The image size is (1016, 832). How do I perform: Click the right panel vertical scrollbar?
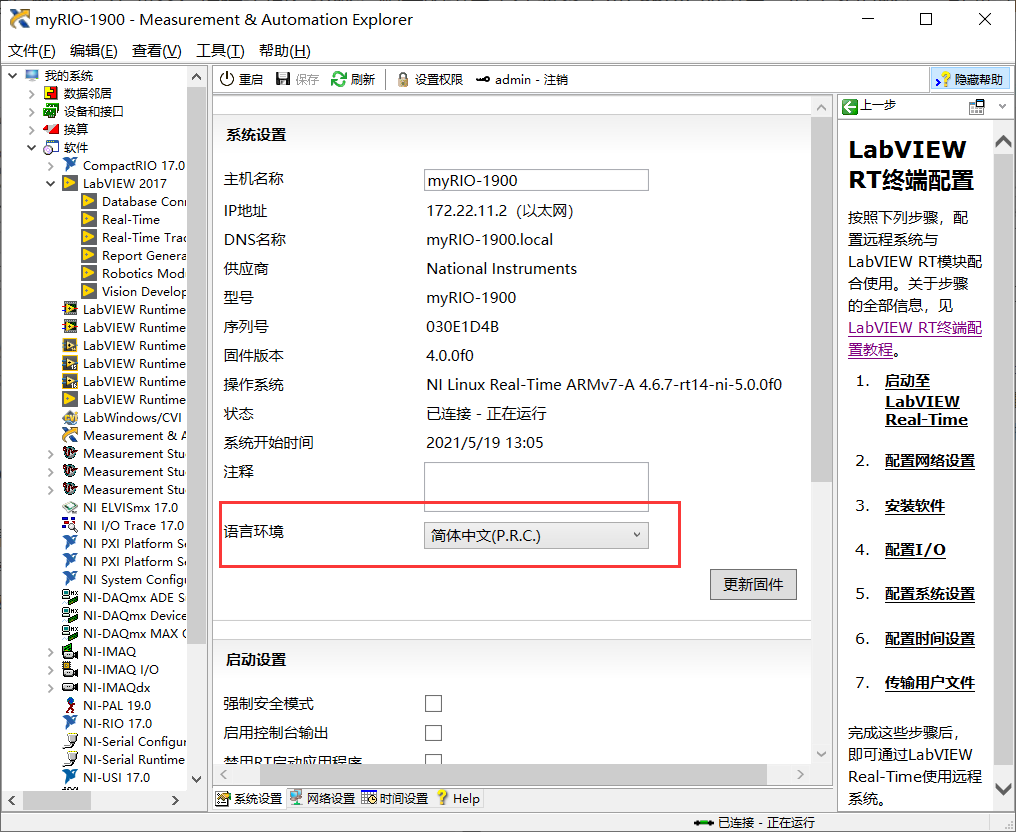1002,400
